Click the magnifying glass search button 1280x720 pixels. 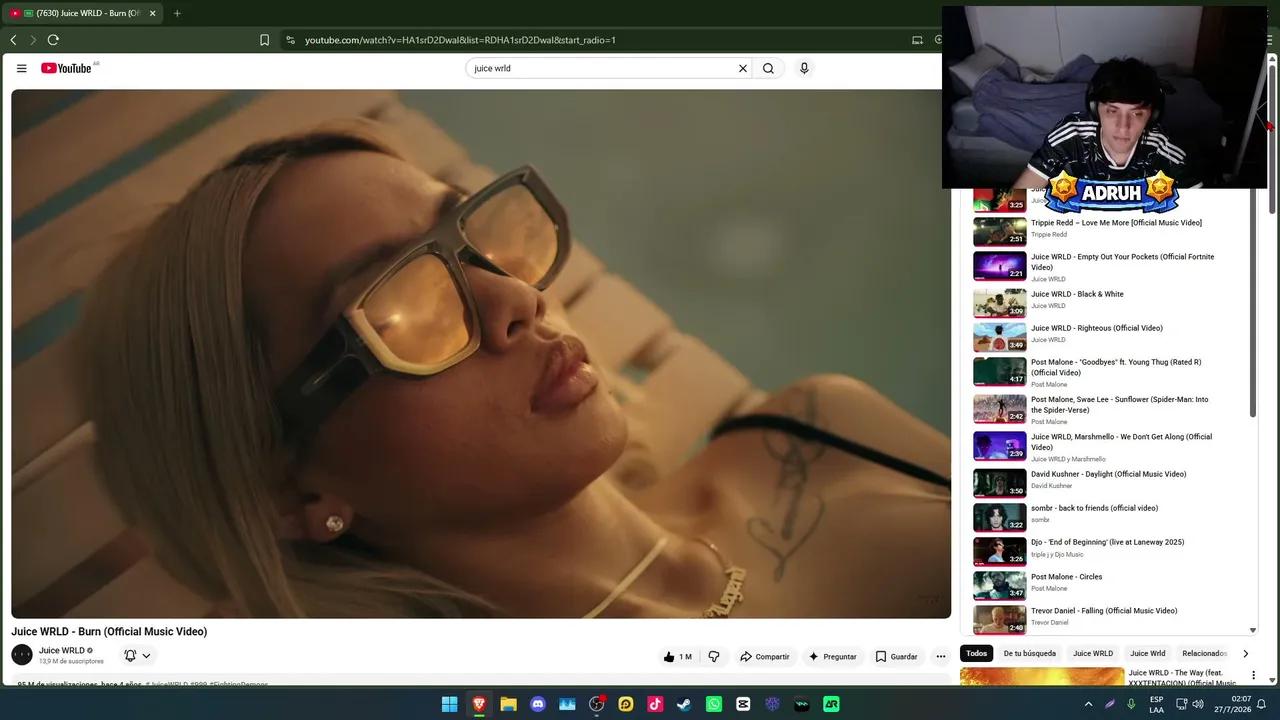coord(768,68)
